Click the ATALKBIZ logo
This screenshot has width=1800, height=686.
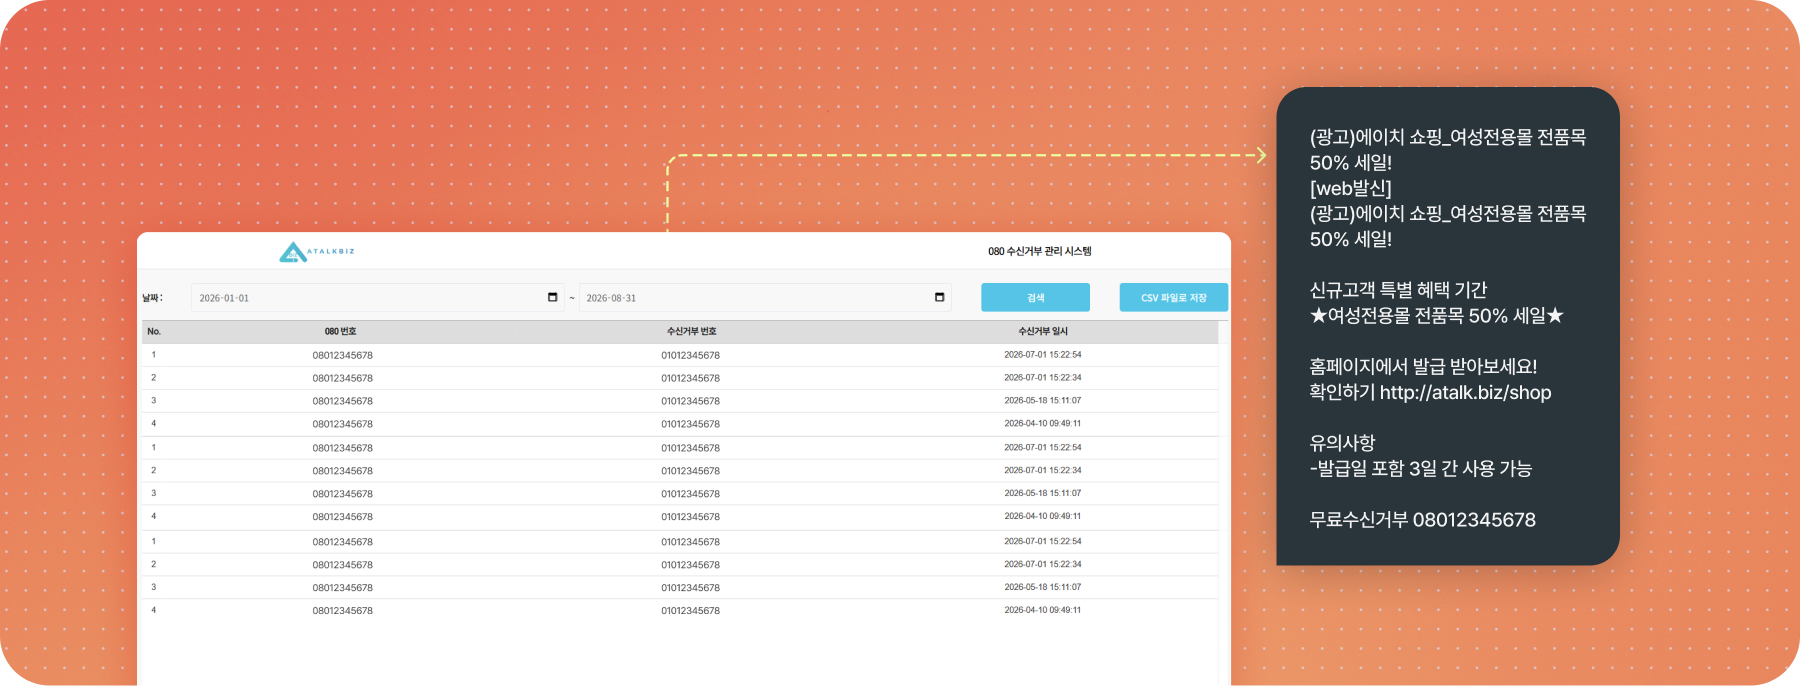pos(317,252)
